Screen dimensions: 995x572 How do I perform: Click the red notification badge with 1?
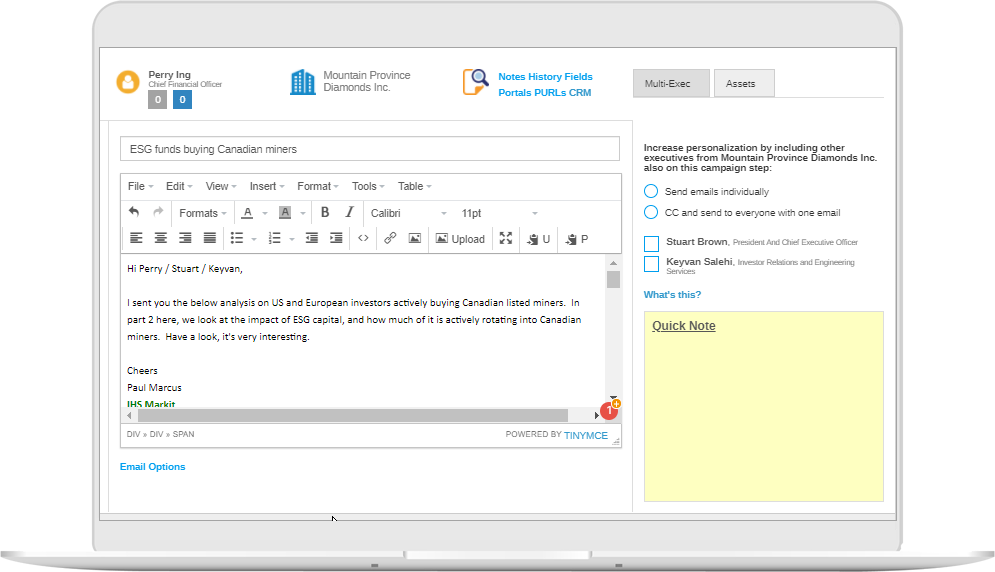[609, 411]
